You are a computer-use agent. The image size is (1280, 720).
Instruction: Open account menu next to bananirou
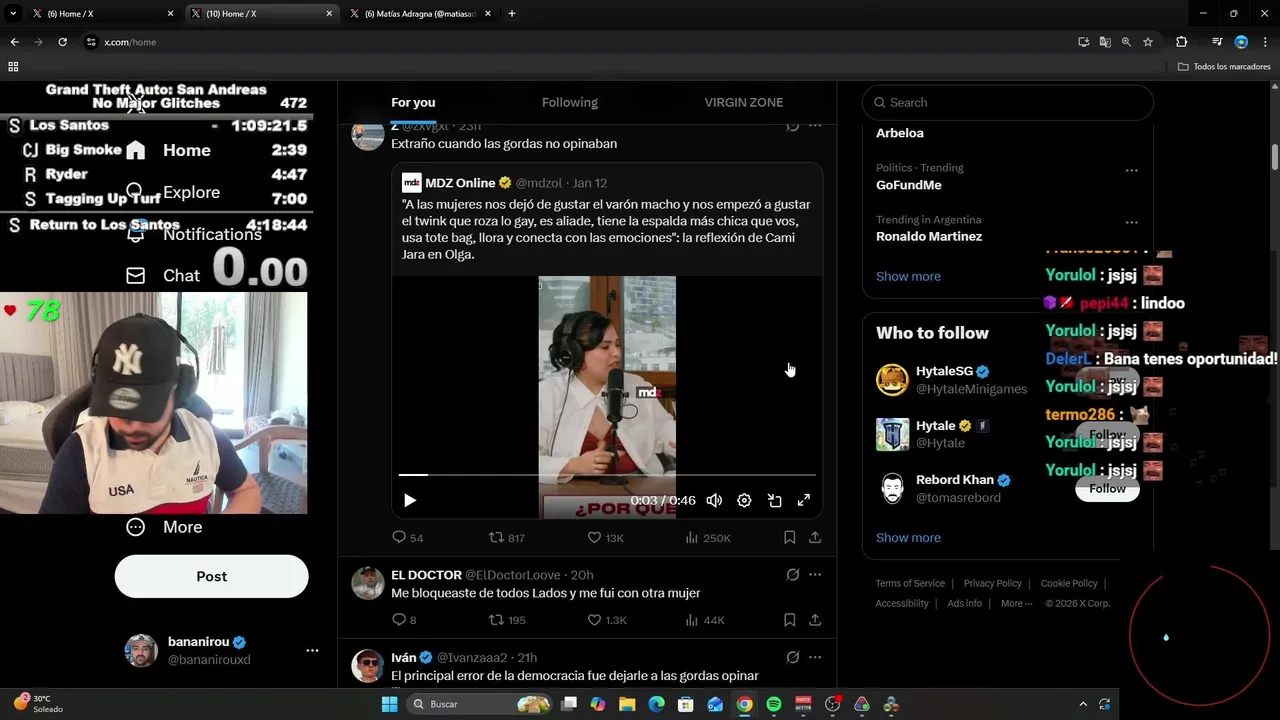(312, 650)
